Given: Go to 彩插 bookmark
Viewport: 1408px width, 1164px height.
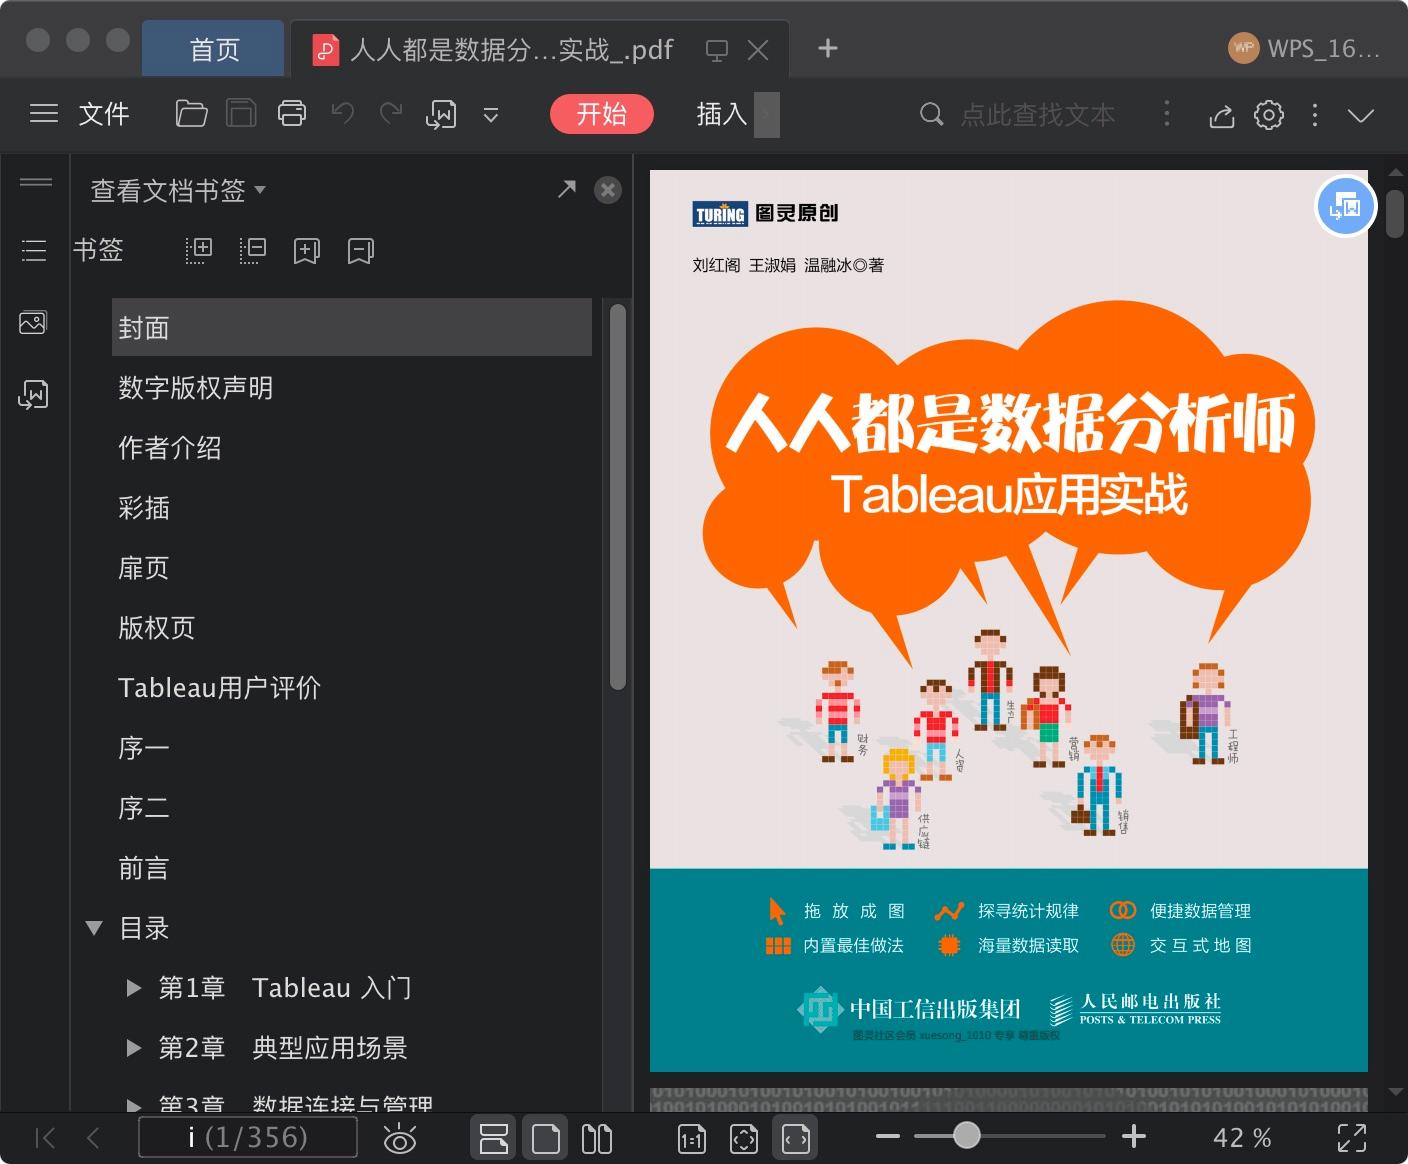Looking at the screenshot, I should 144,508.
